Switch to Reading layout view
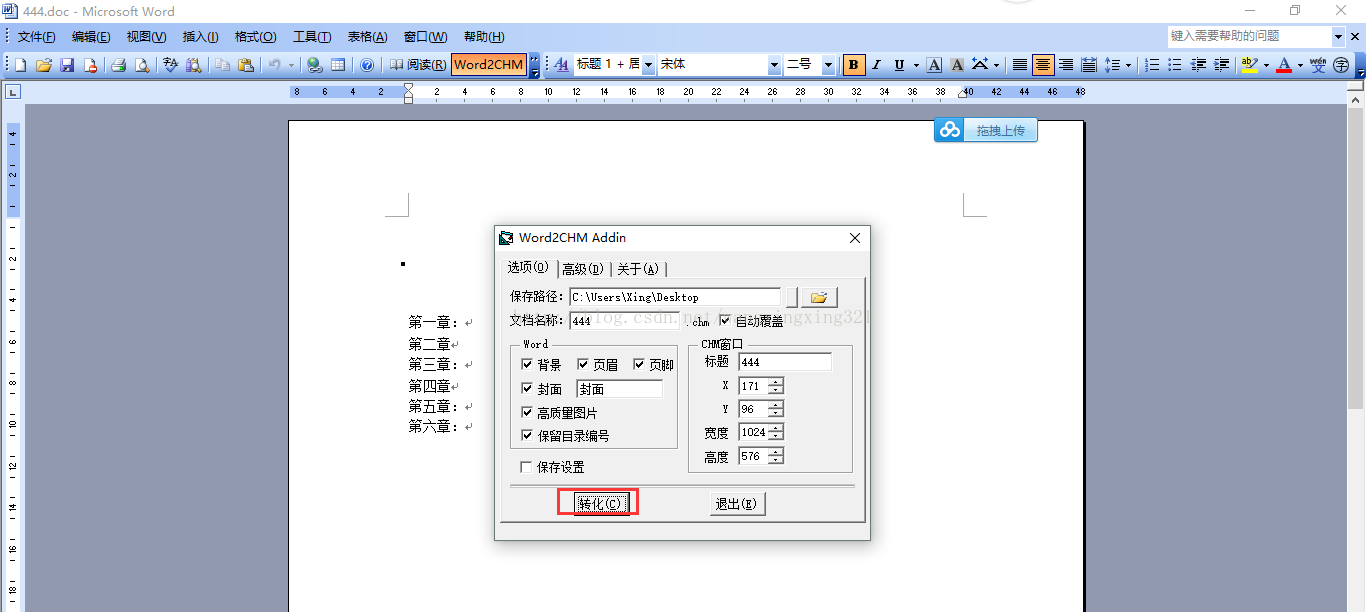This screenshot has width=1366, height=612. click(x=417, y=65)
